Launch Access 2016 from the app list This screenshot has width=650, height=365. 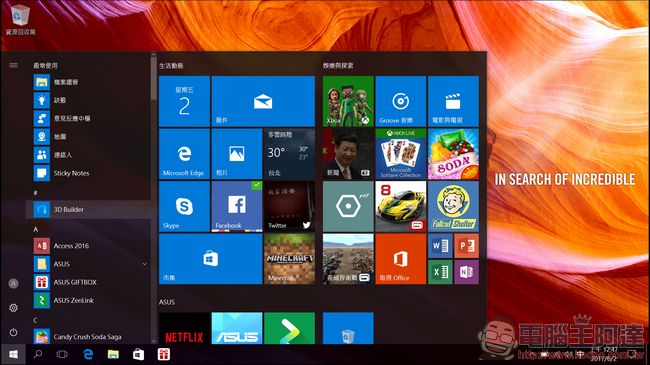pos(89,246)
